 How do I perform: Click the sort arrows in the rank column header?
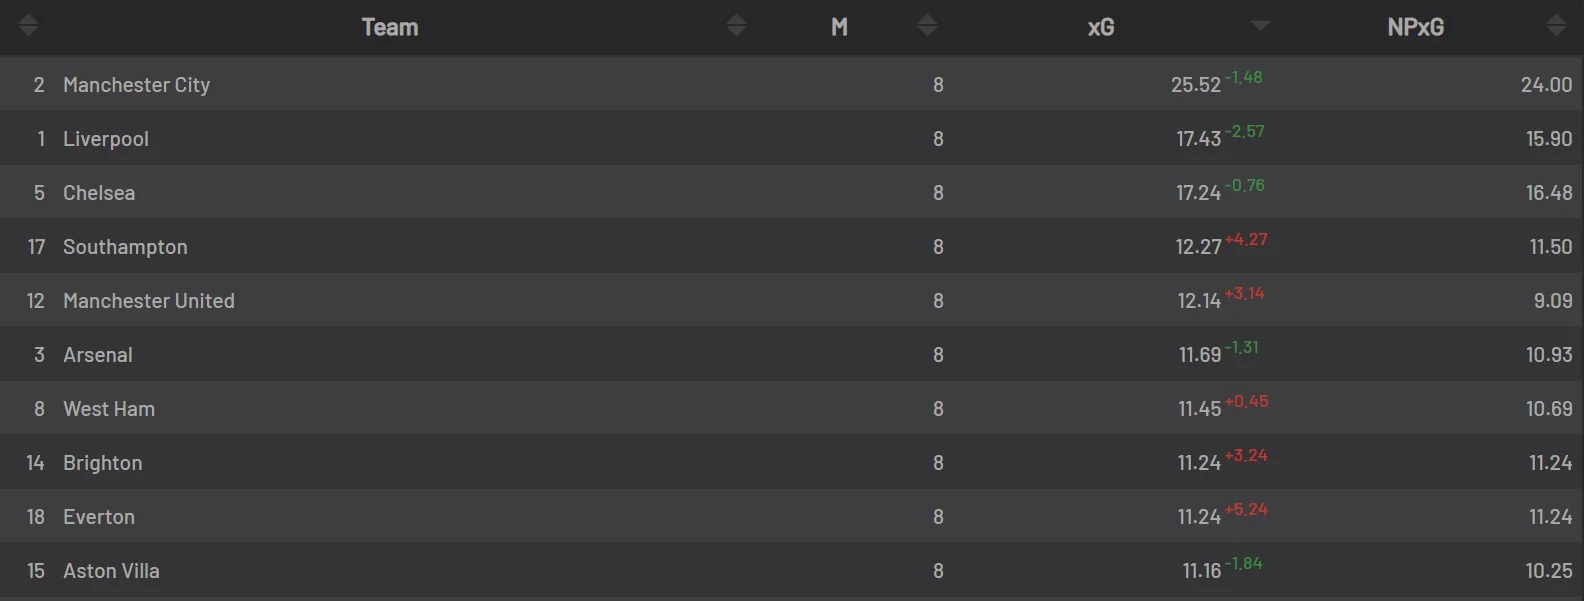[28, 26]
